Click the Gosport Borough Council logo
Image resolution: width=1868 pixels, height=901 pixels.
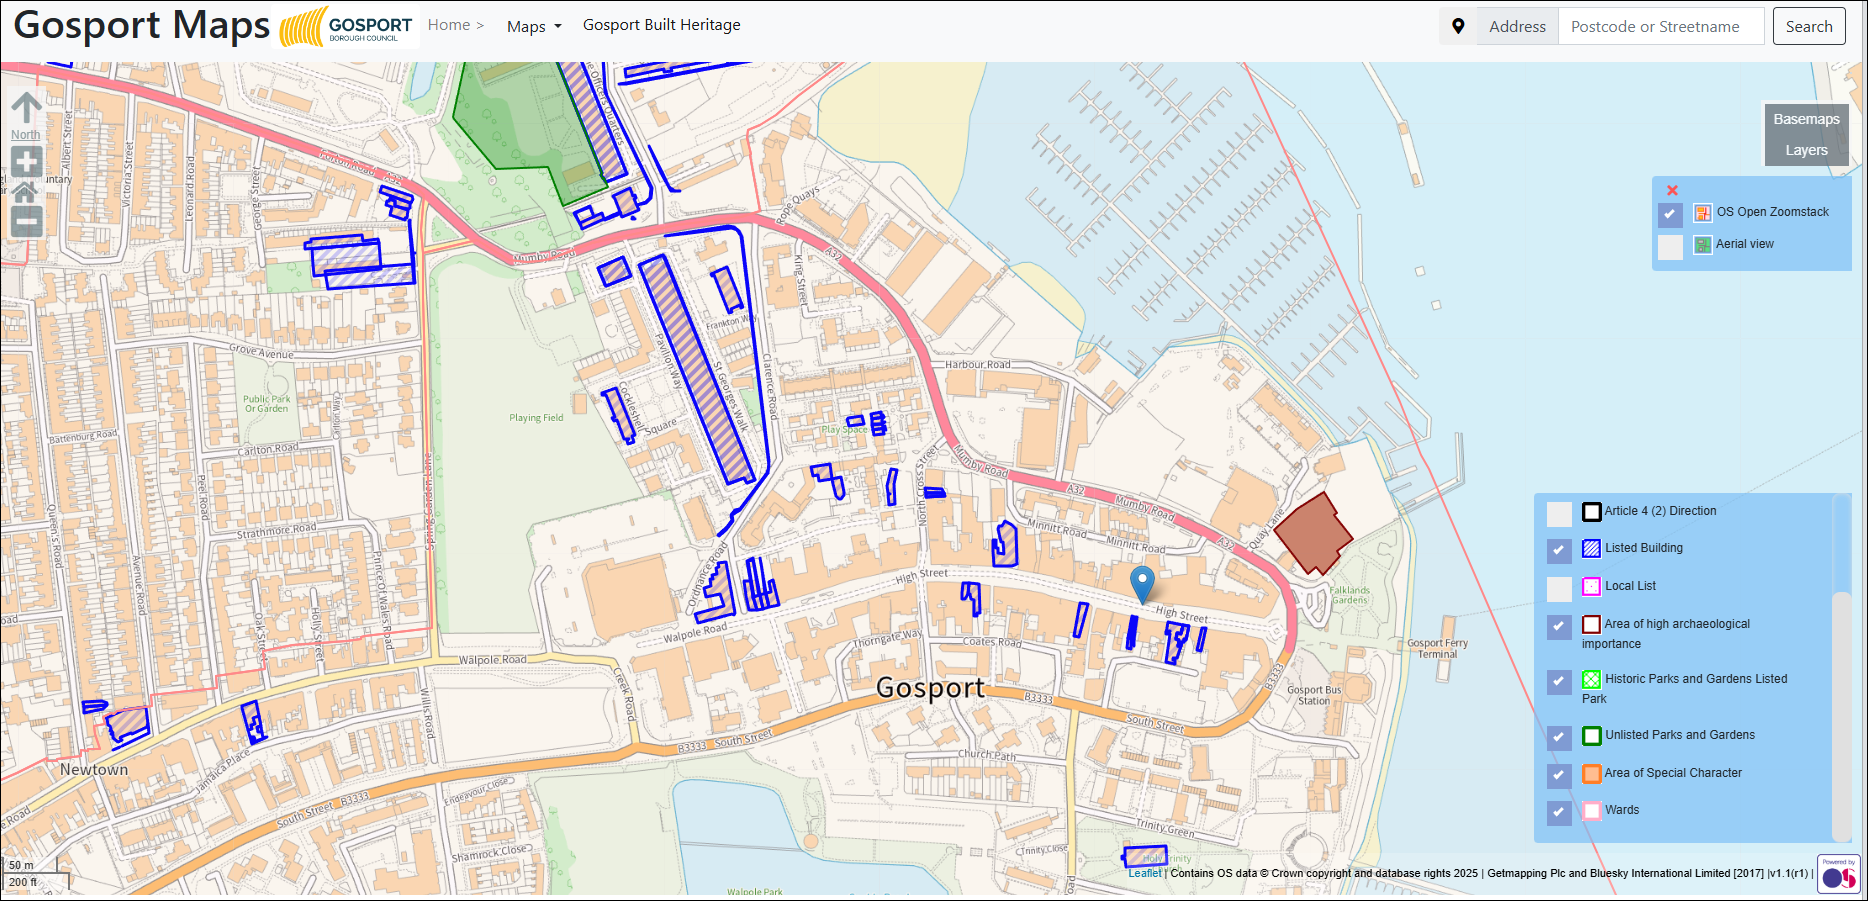coord(346,28)
